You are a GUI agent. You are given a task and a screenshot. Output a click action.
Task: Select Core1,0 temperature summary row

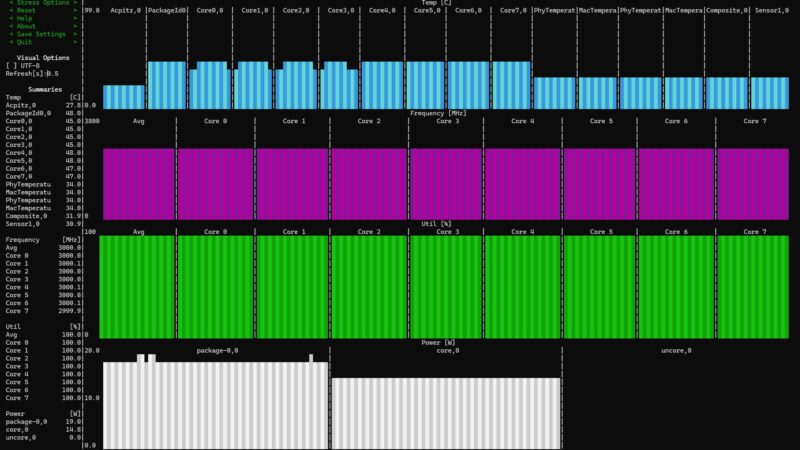tap(43, 129)
